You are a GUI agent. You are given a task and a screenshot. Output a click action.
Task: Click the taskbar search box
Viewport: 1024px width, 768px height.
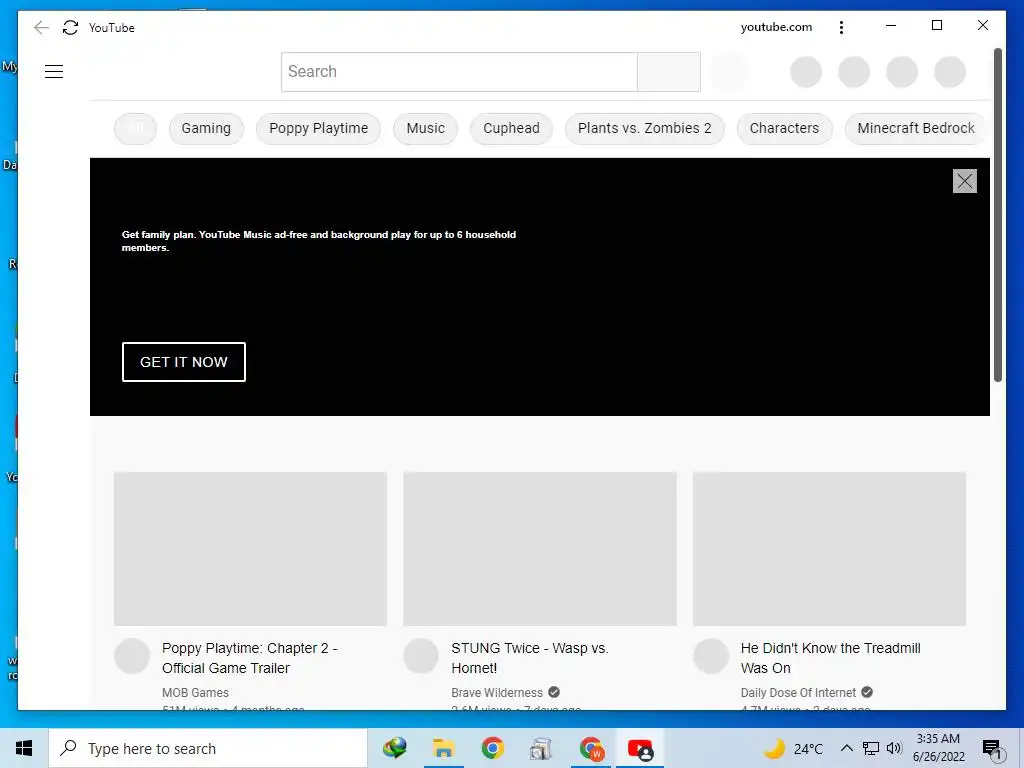[208, 748]
